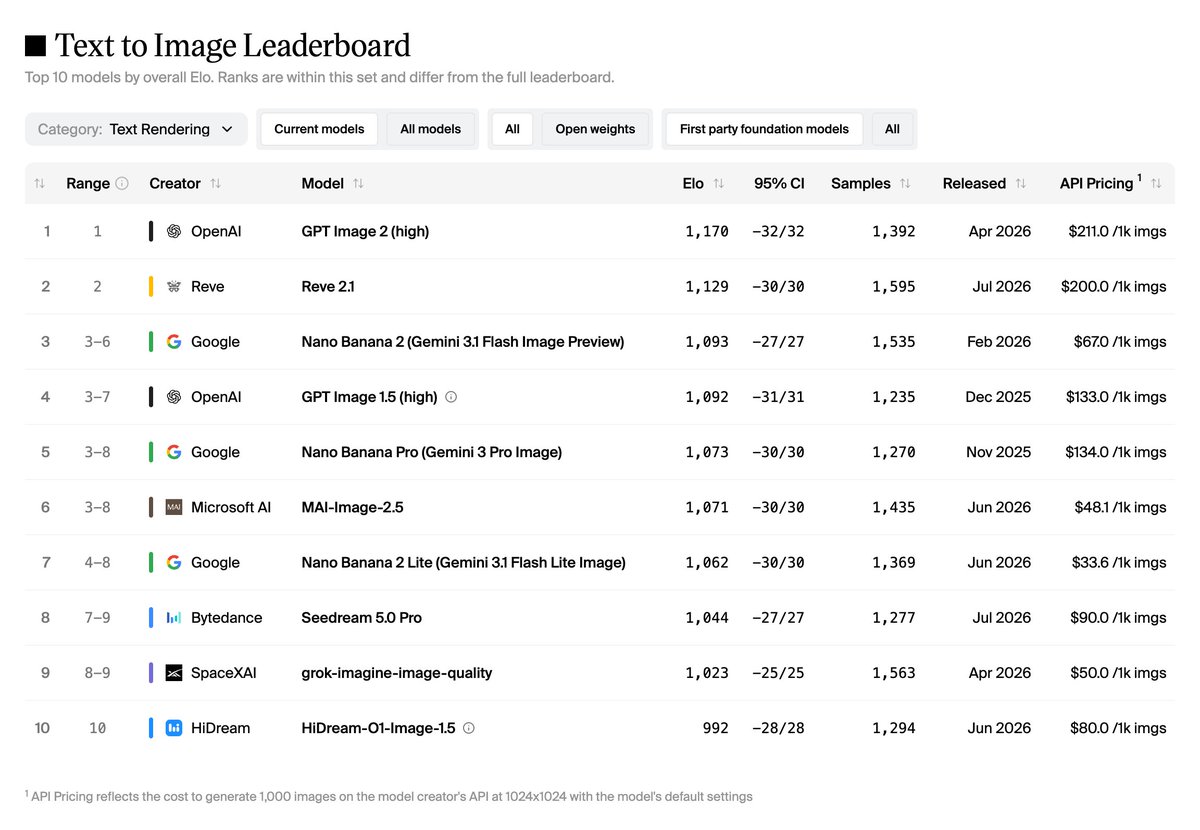Viewport: 1200px width, 830px height.
Task: Click release date Feb 2026
Action: click(999, 342)
